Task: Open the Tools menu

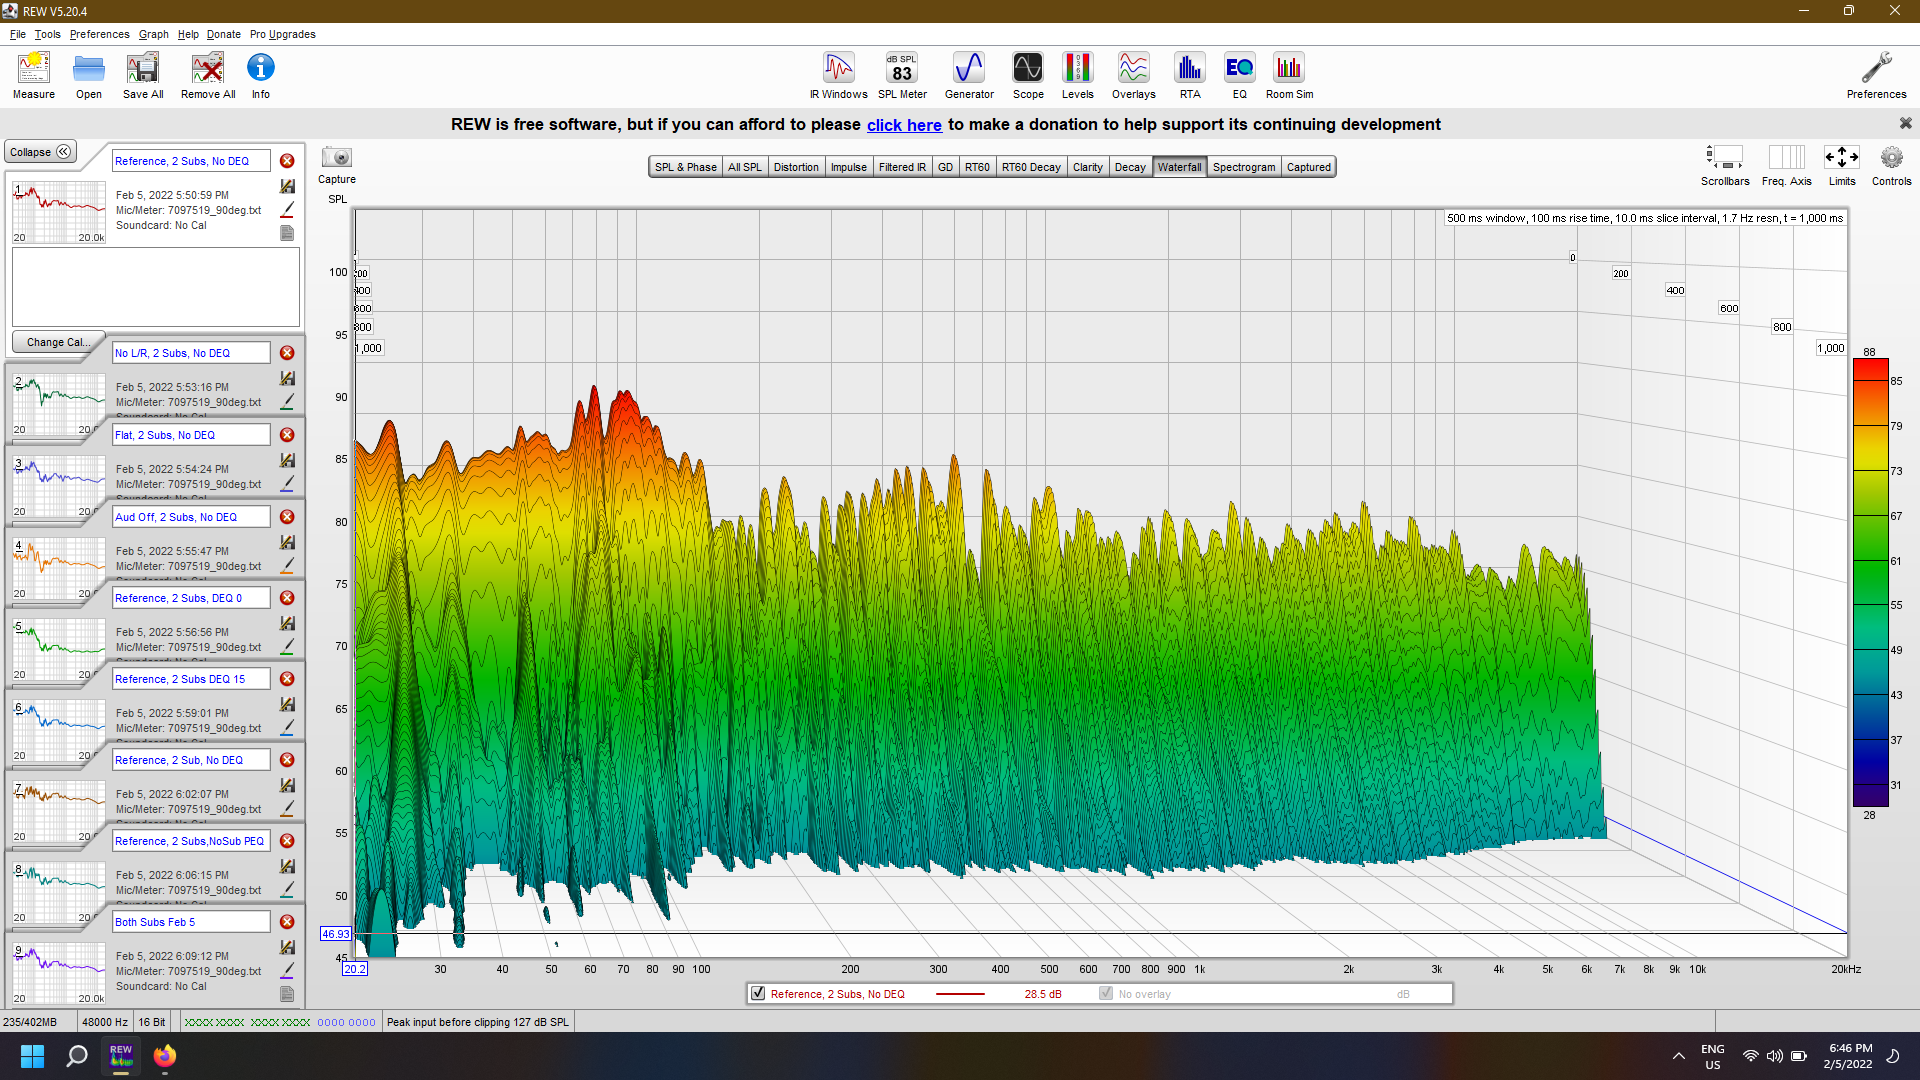Action: click(x=47, y=34)
